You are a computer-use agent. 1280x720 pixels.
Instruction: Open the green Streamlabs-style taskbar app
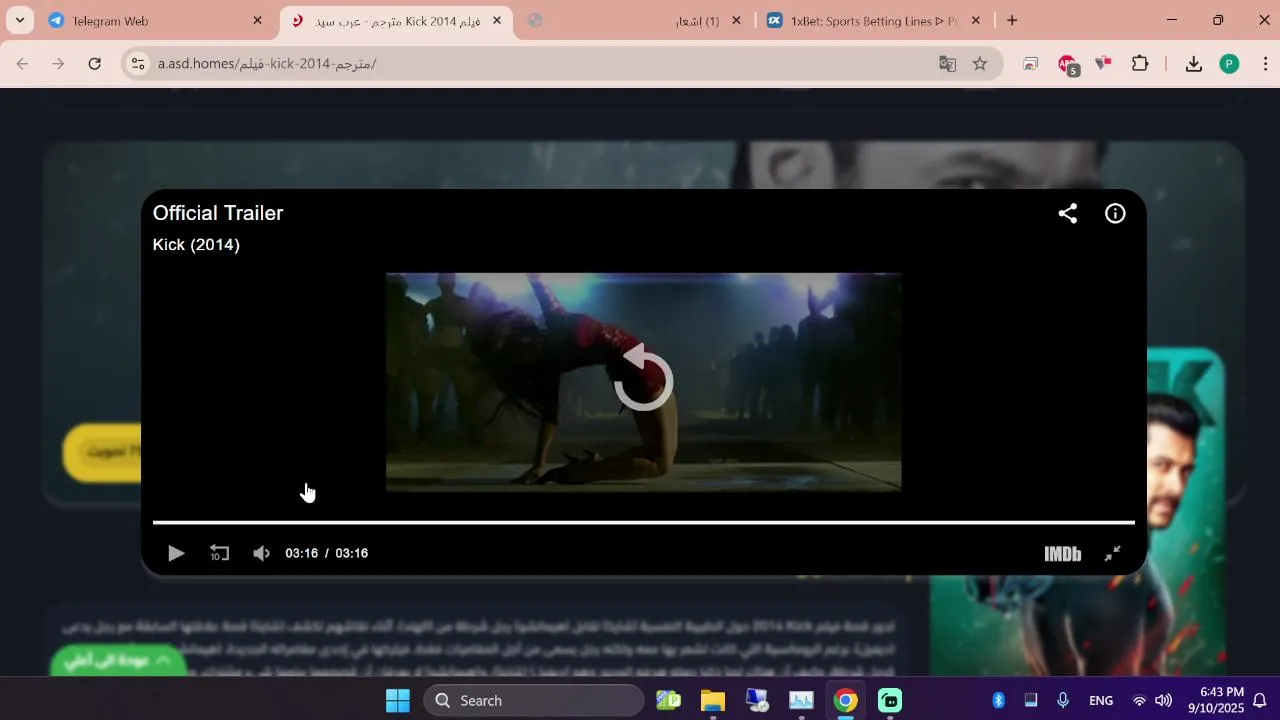tap(890, 700)
